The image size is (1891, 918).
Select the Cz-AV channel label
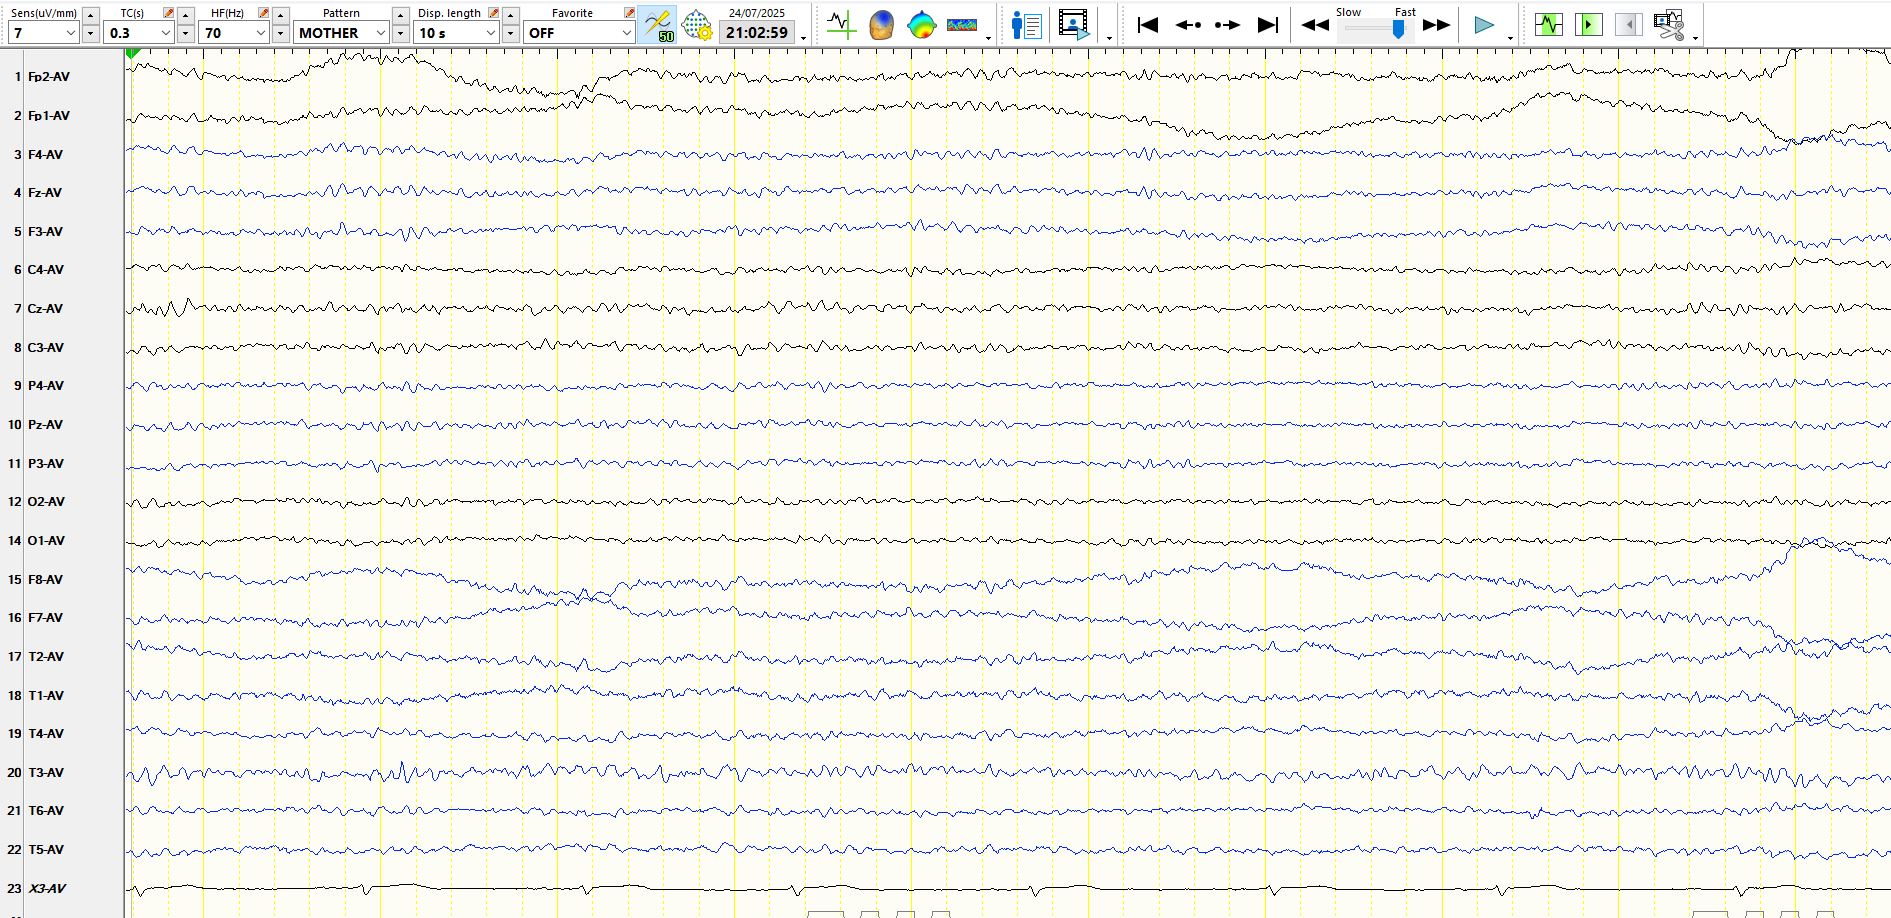tap(45, 309)
